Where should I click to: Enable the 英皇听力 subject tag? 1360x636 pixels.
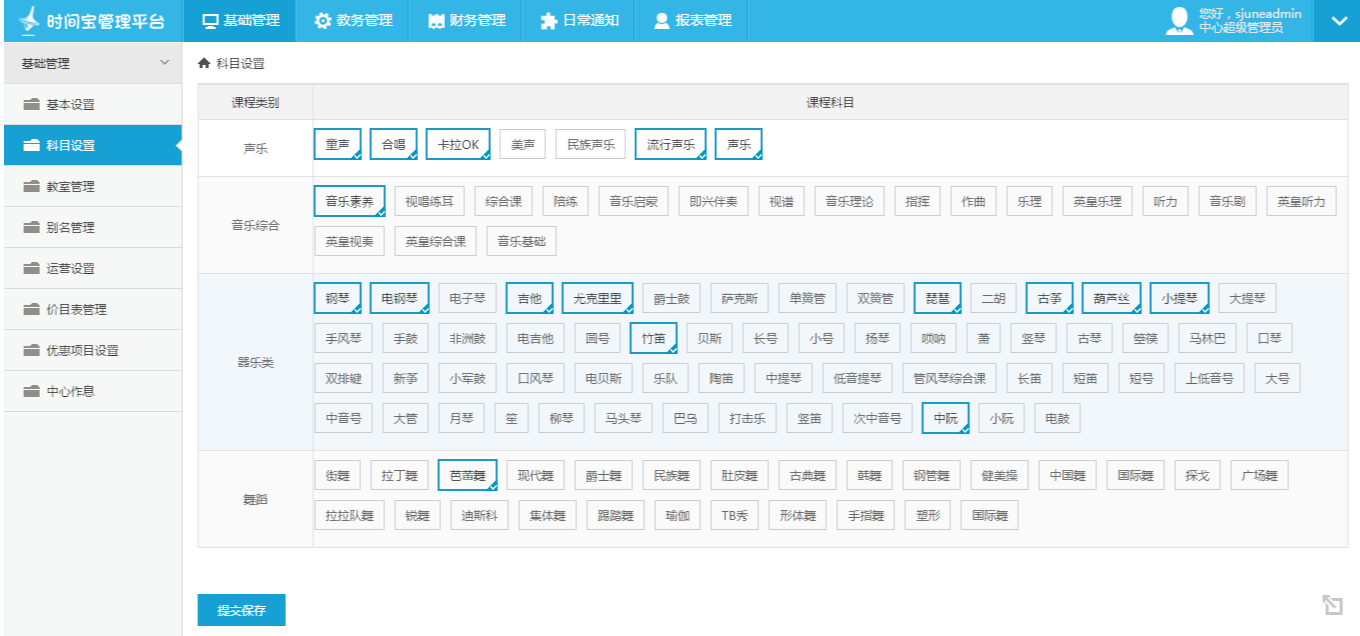pyautogui.click(x=1301, y=201)
